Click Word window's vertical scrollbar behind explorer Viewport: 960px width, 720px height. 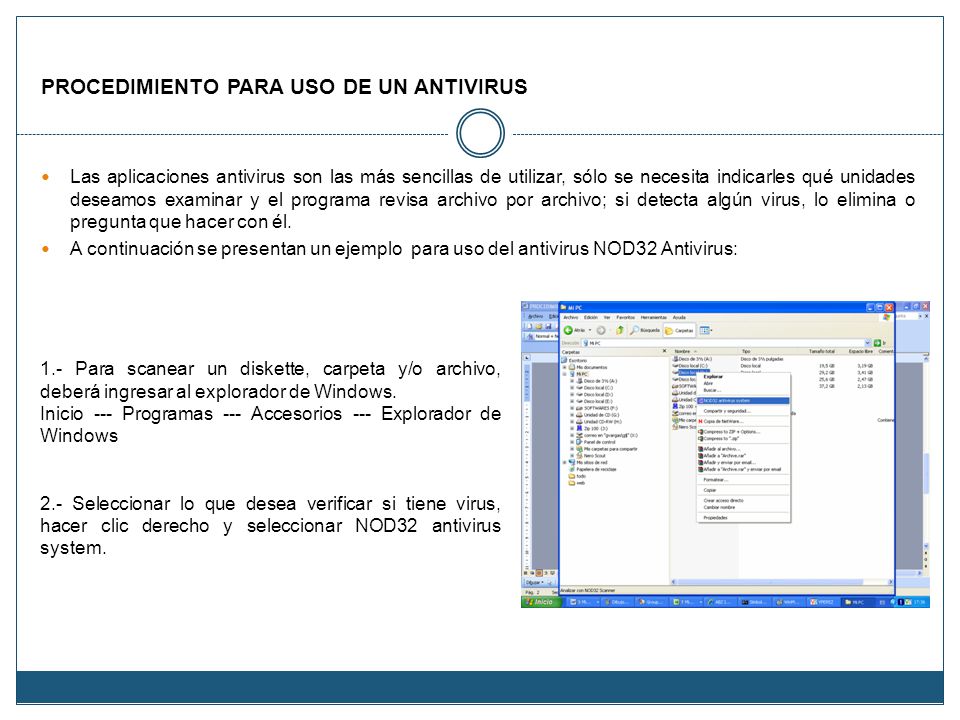(x=926, y=453)
